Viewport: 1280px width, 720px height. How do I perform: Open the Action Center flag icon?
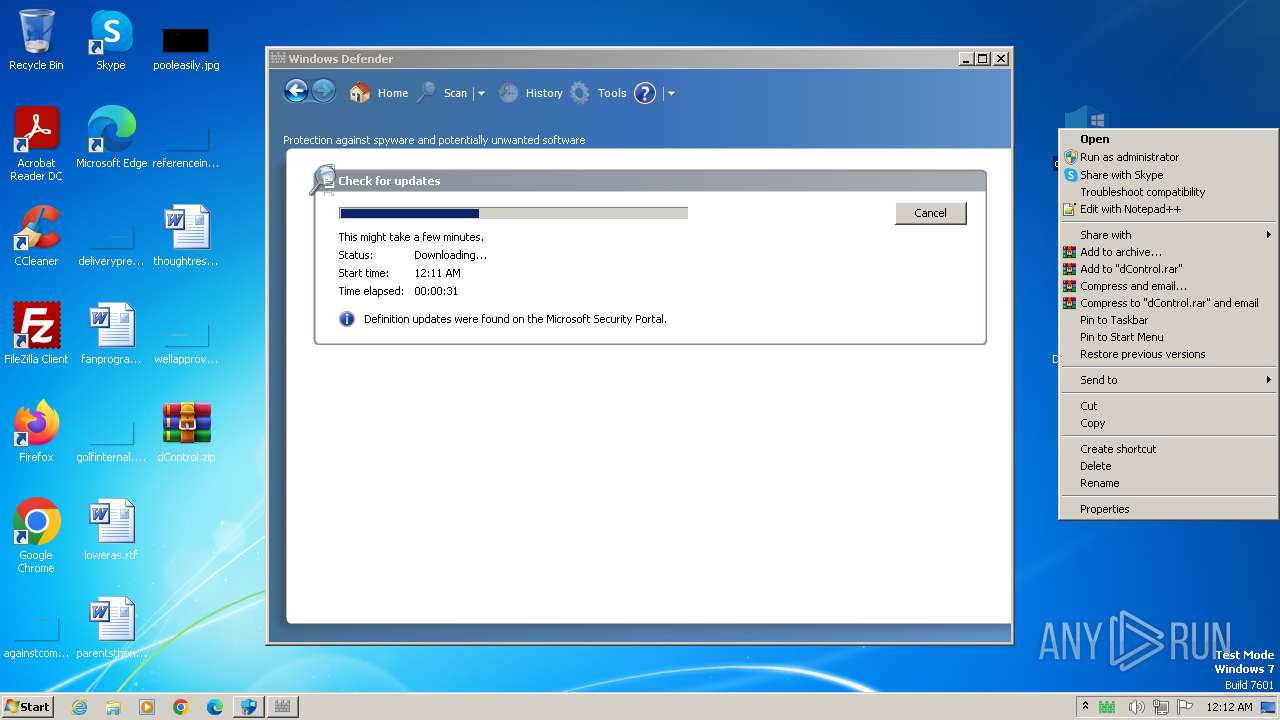[x=1185, y=707]
